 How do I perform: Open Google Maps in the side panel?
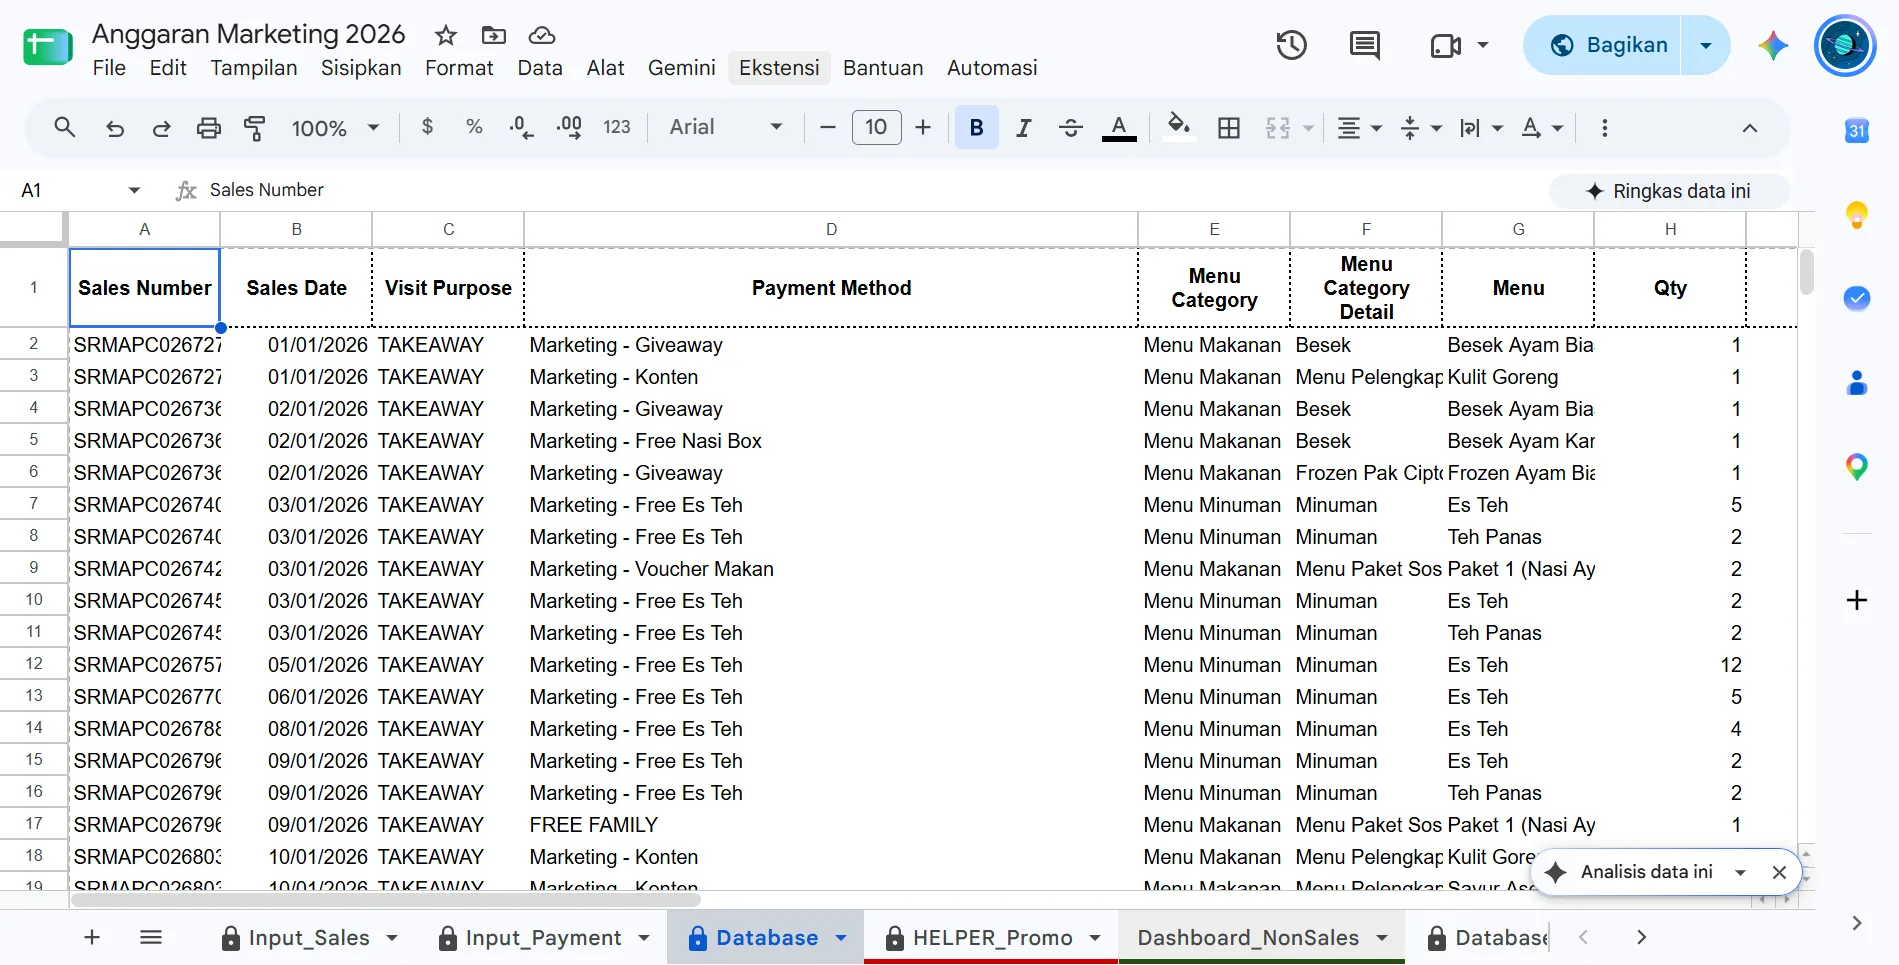coord(1857,467)
